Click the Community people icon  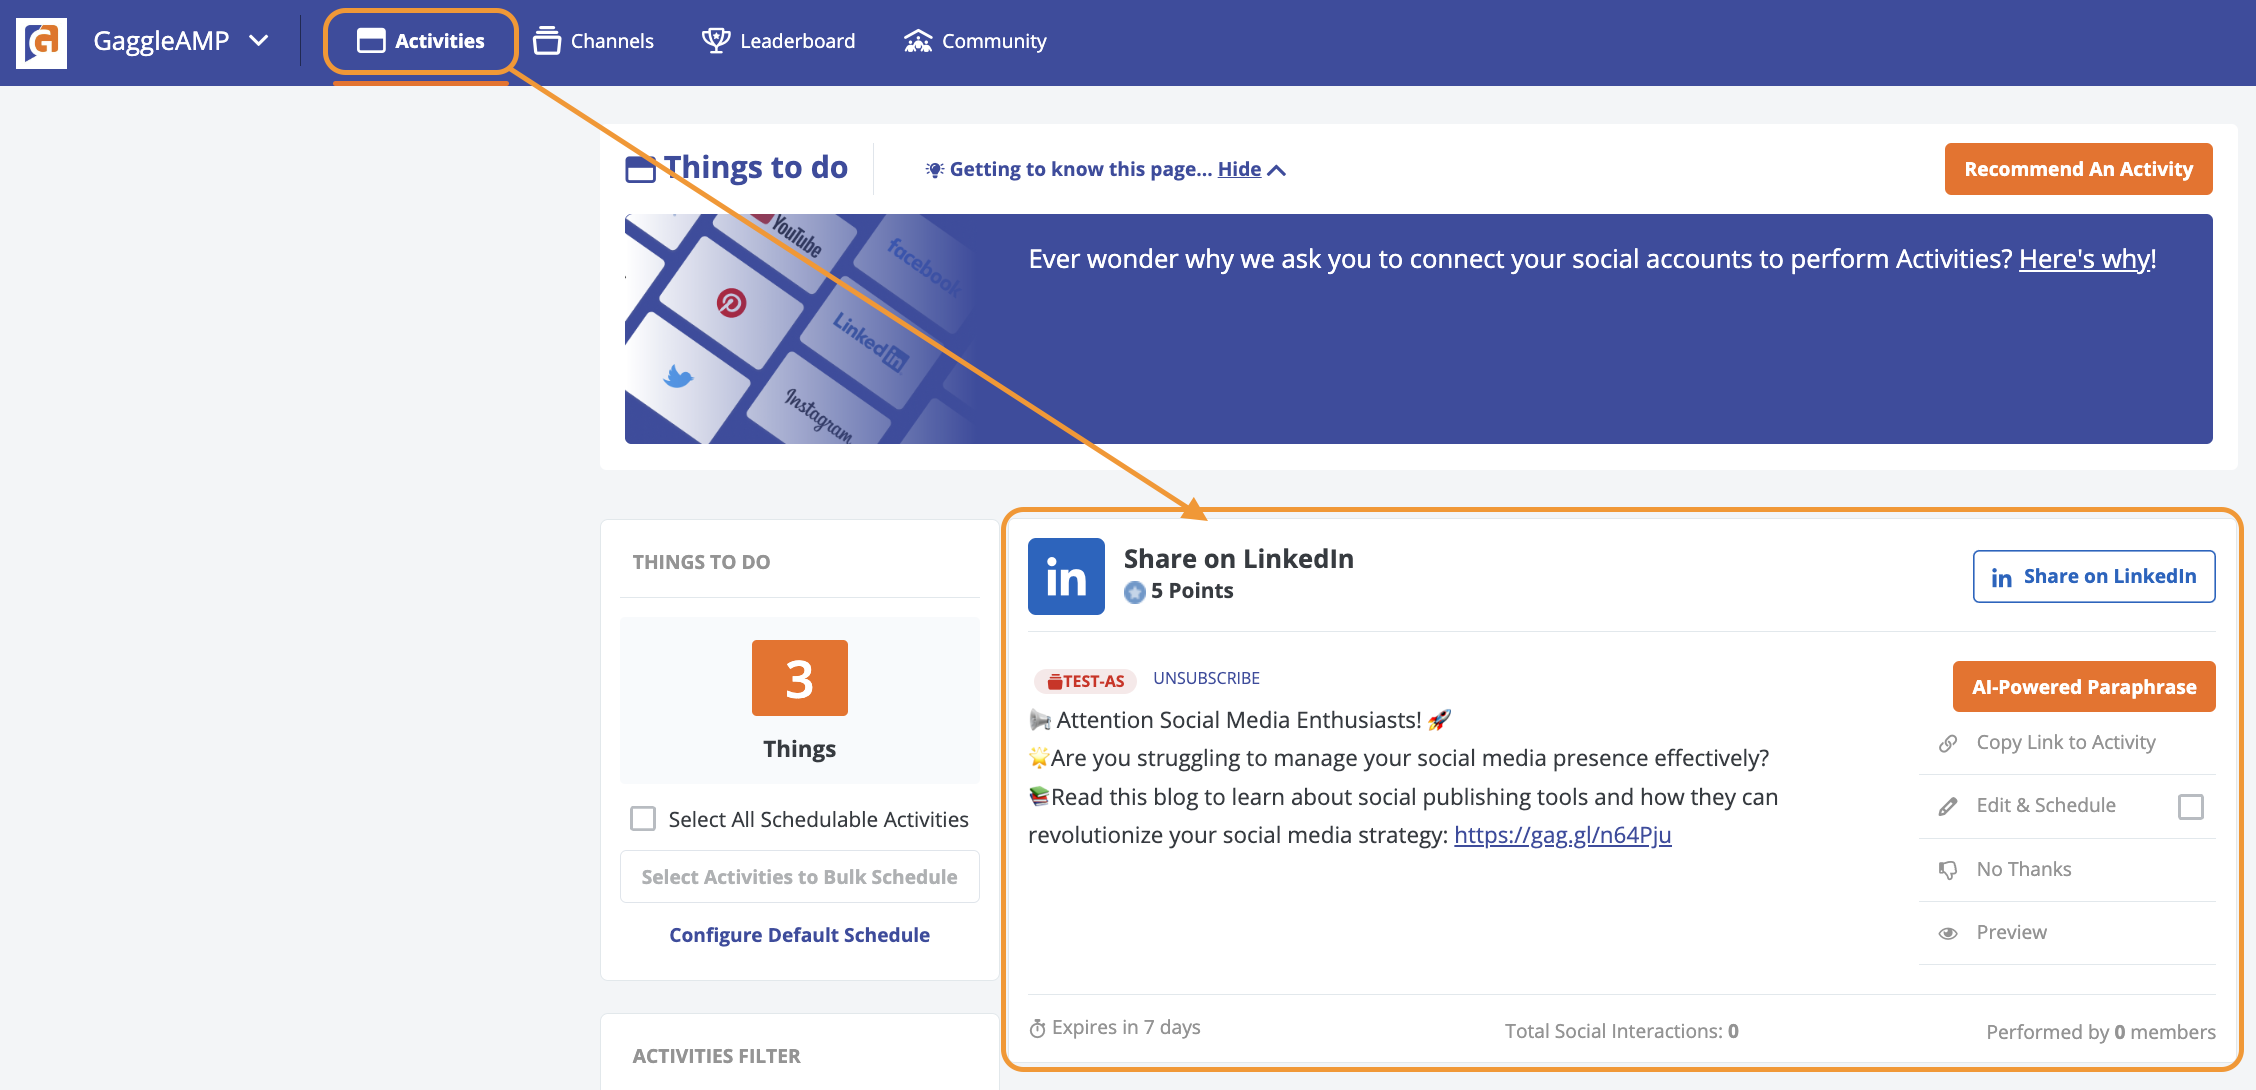coord(918,41)
